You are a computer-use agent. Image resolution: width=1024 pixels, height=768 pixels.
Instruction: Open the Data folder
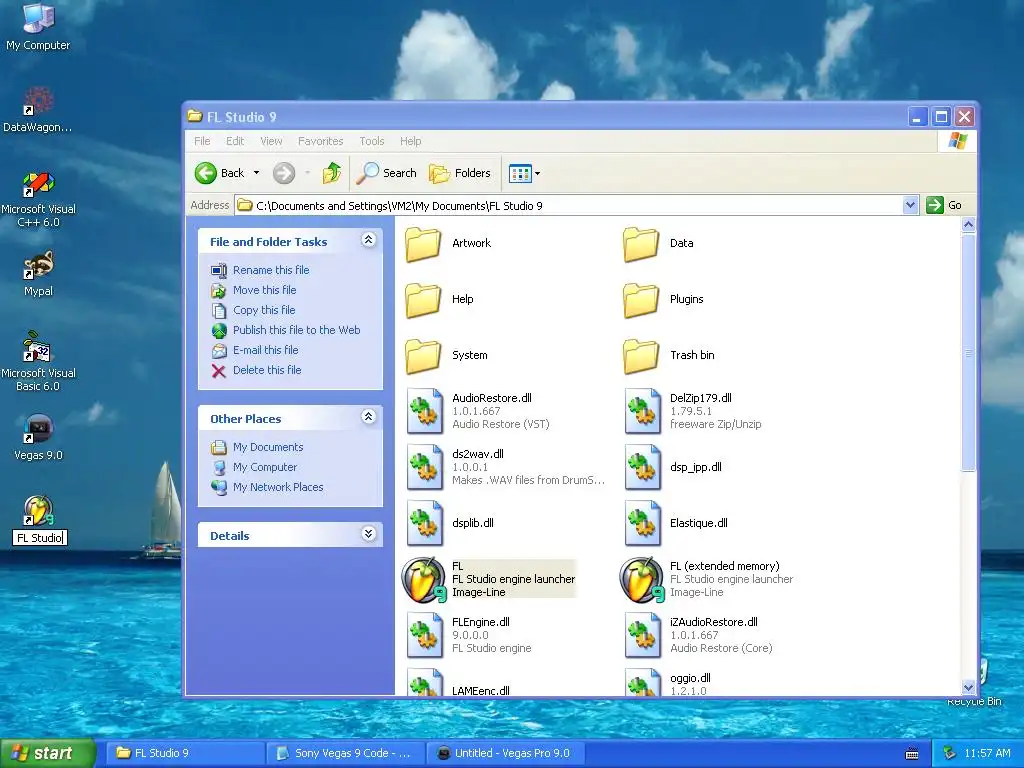pyautogui.click(x=641, y=244)
